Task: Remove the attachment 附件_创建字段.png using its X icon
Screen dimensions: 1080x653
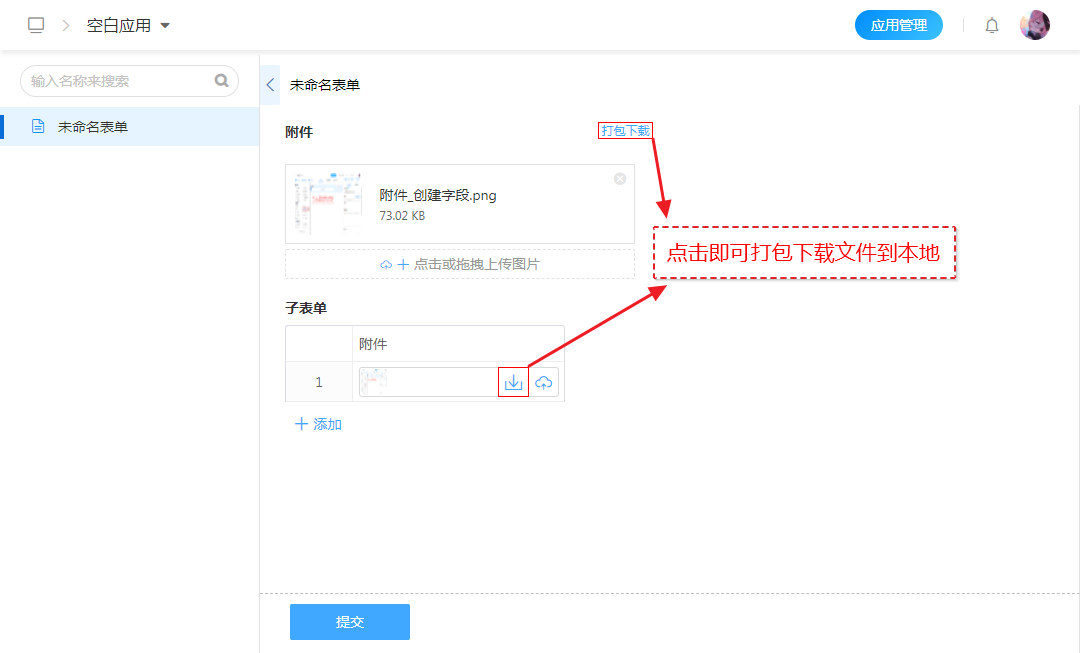Action: [620, 179]
